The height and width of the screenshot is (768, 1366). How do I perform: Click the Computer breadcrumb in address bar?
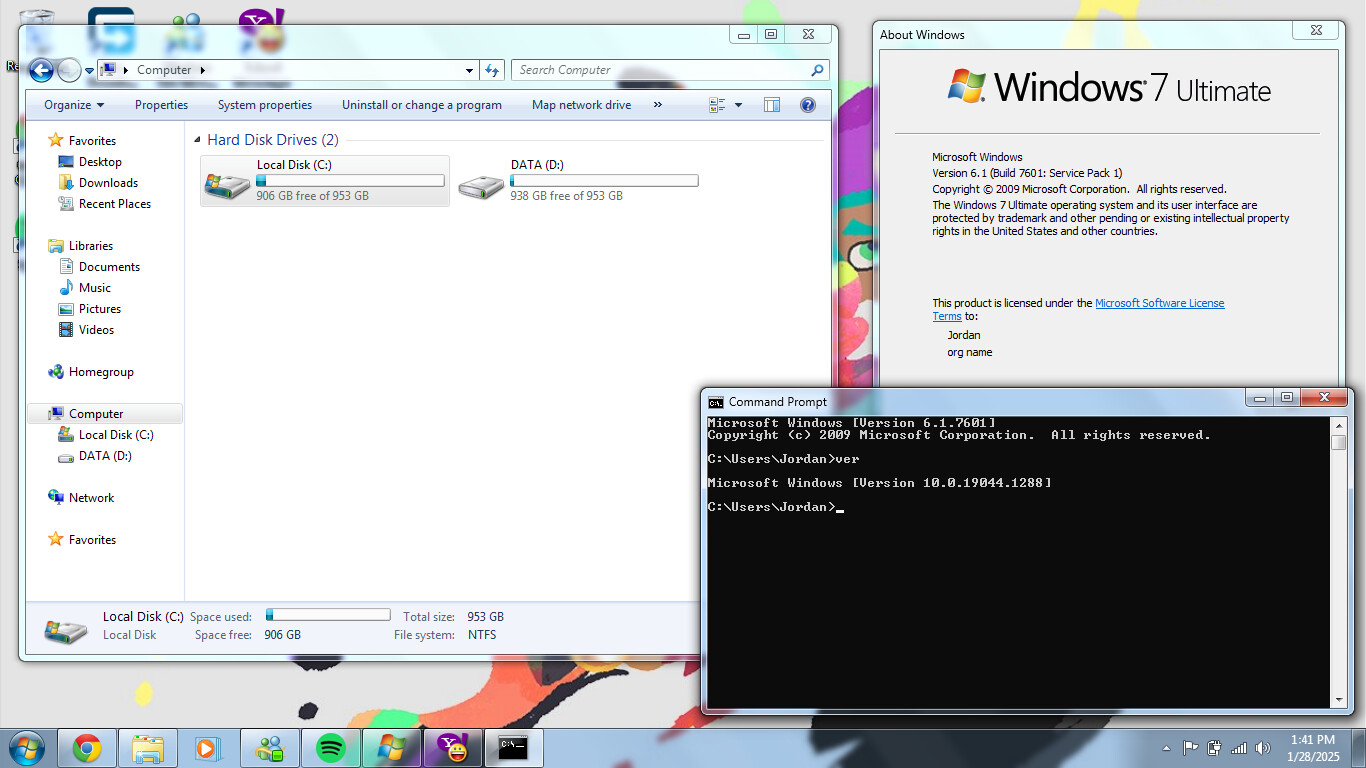tap(164, 70)
